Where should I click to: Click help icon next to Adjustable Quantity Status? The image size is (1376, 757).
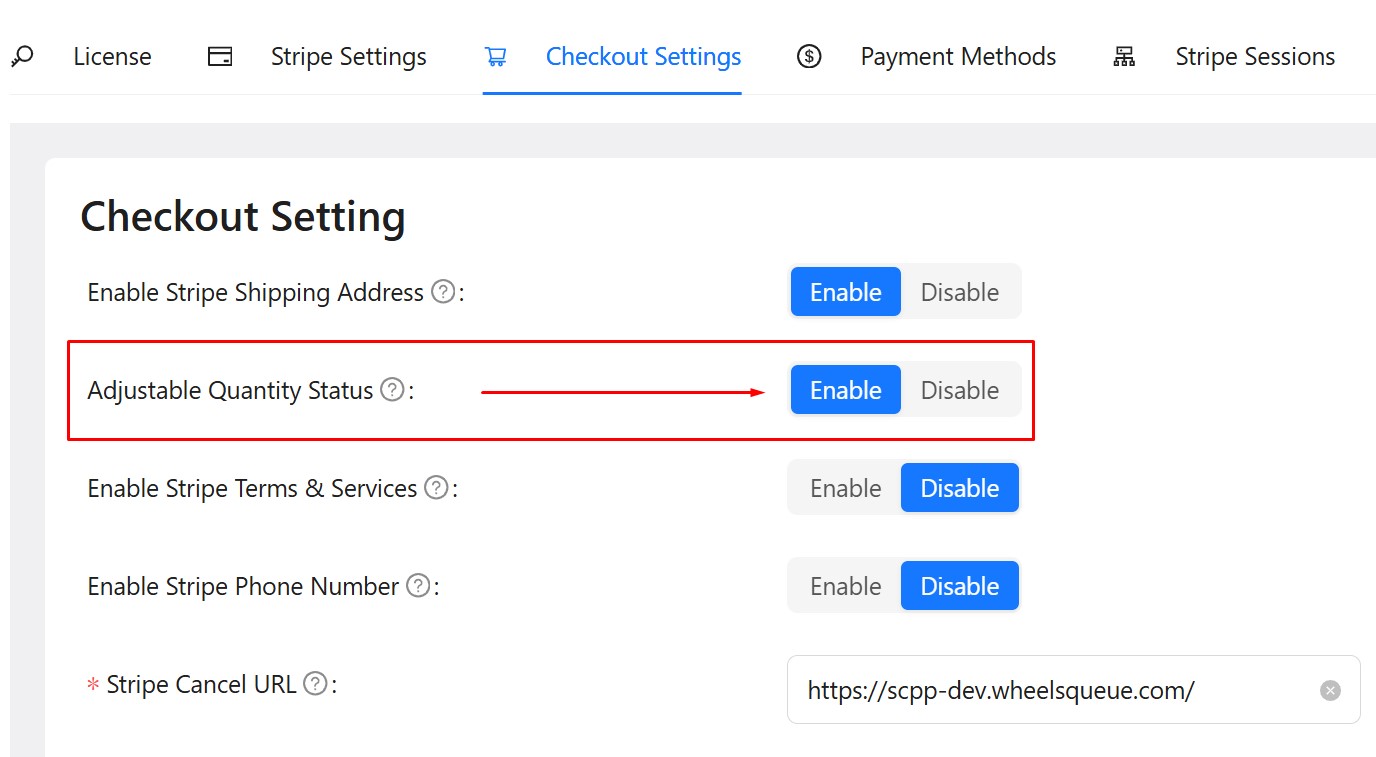click(x=393, y=390)
